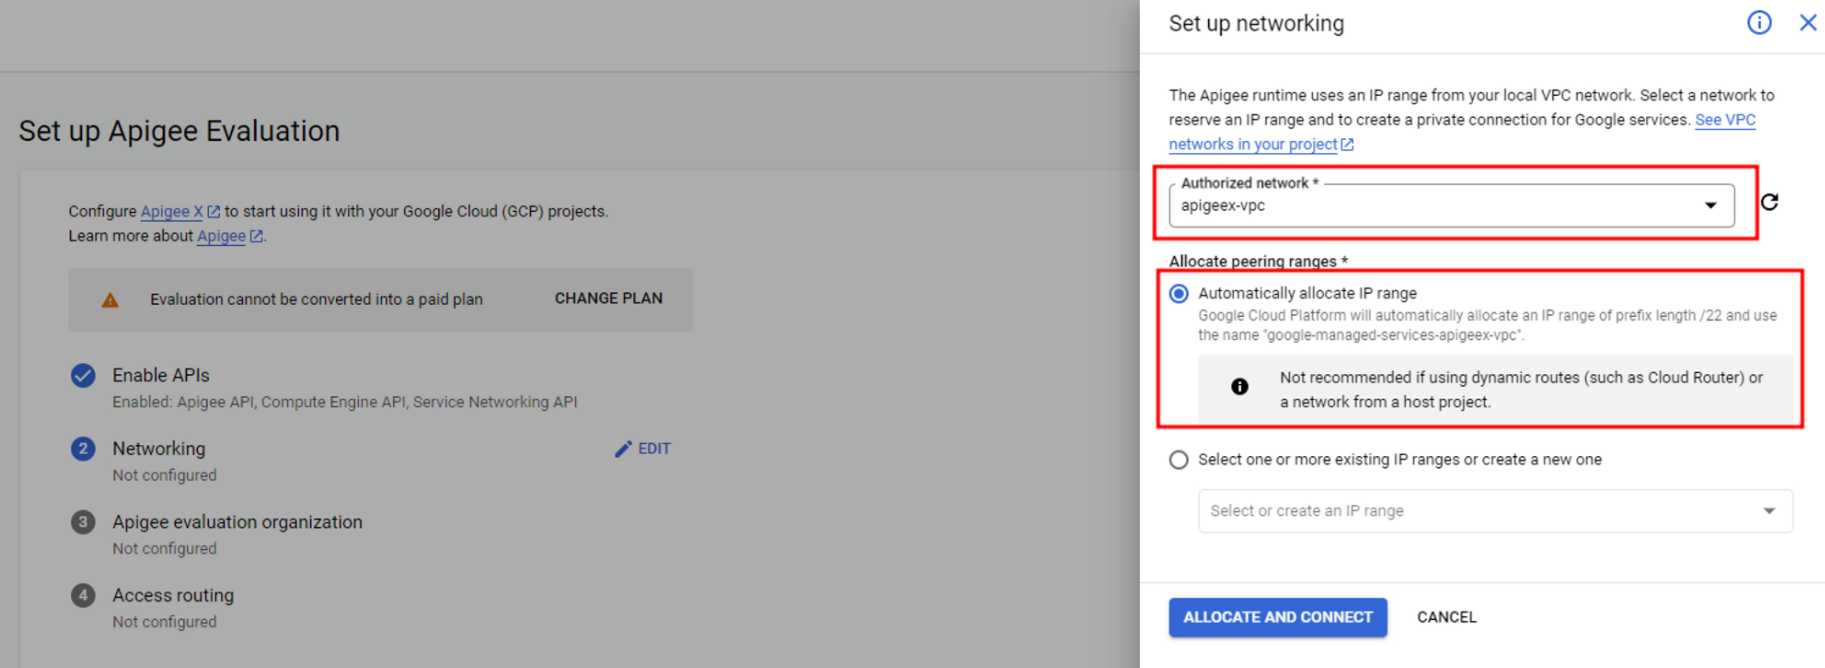Click 'Apigee evaluation organization' step title
The width and height of the screenshot is (1825, 668).
point(237,522)
